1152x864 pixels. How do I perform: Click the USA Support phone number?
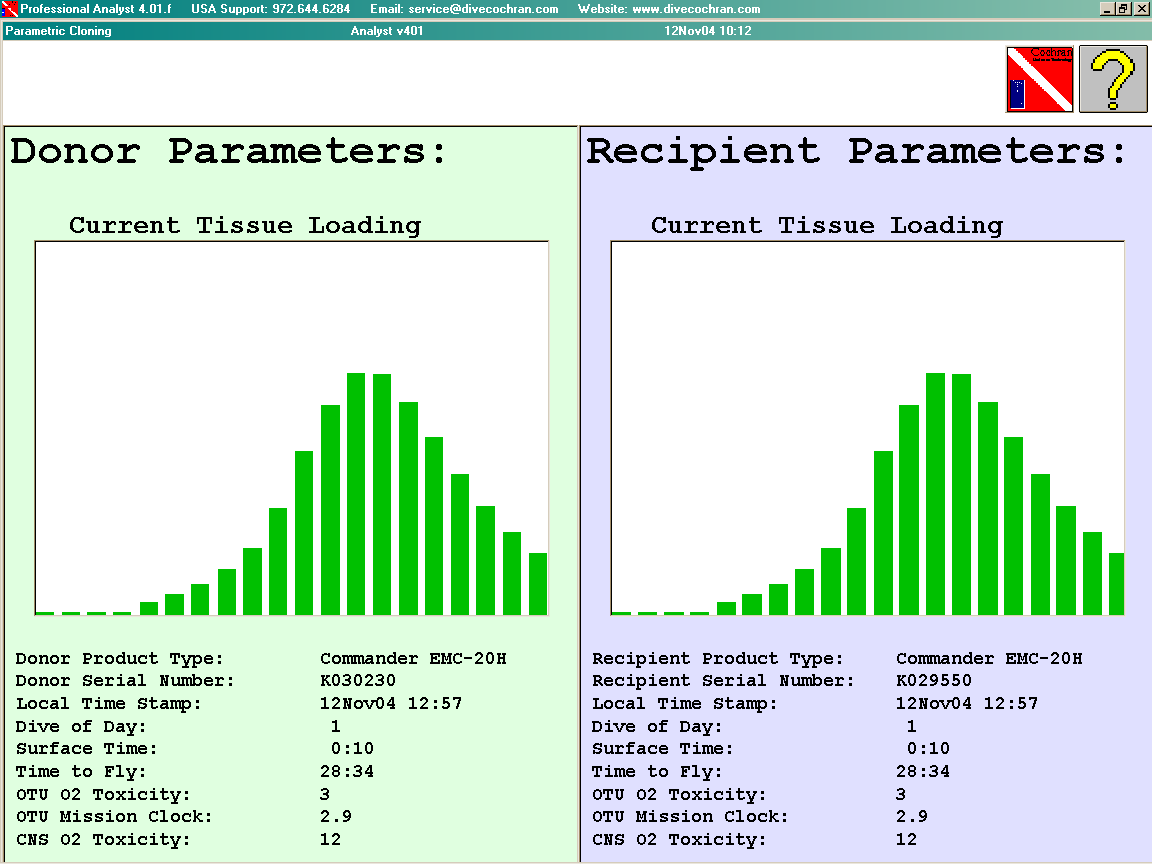click(x=311, y=9)
